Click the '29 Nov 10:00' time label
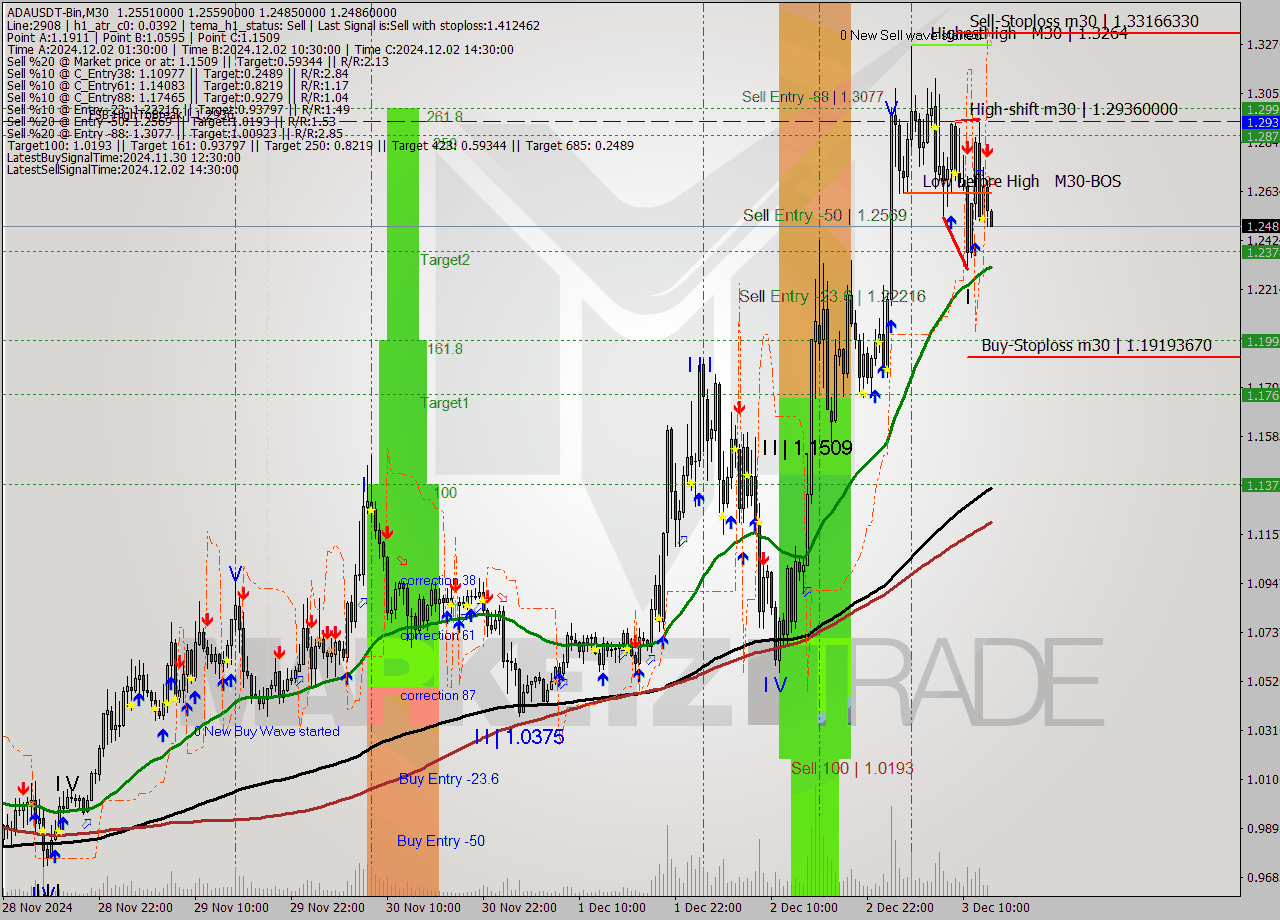 [230, 908]
